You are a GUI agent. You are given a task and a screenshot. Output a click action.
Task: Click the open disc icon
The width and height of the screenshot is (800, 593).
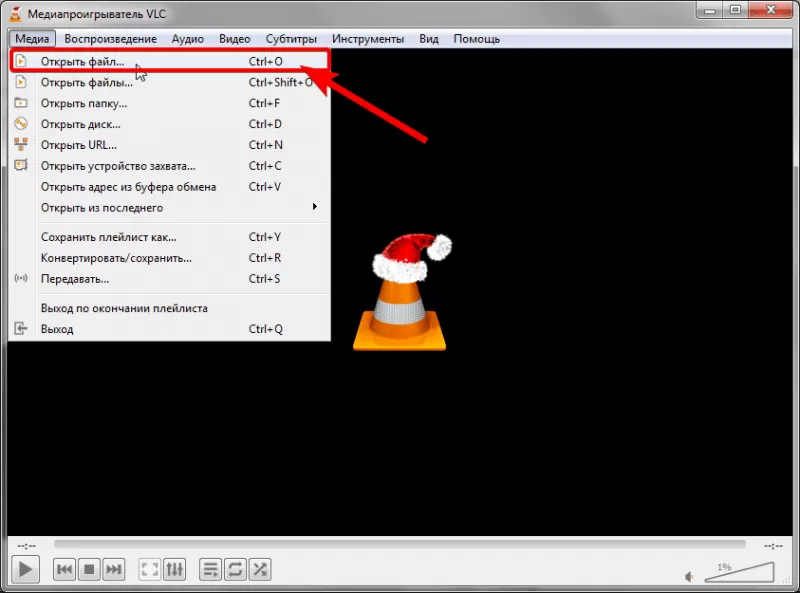click(x=20, y=123)
